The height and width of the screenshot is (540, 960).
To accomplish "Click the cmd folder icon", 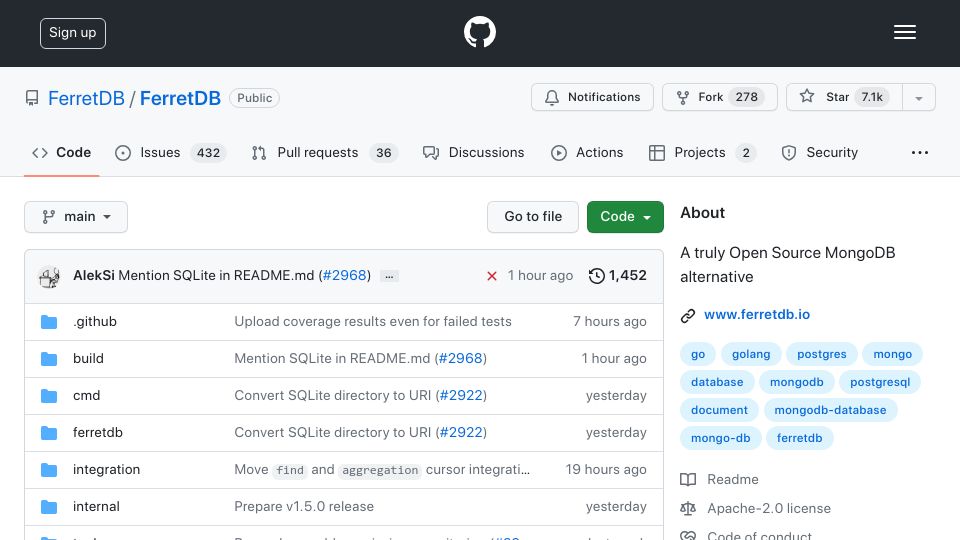I will (x=49, y=396).
